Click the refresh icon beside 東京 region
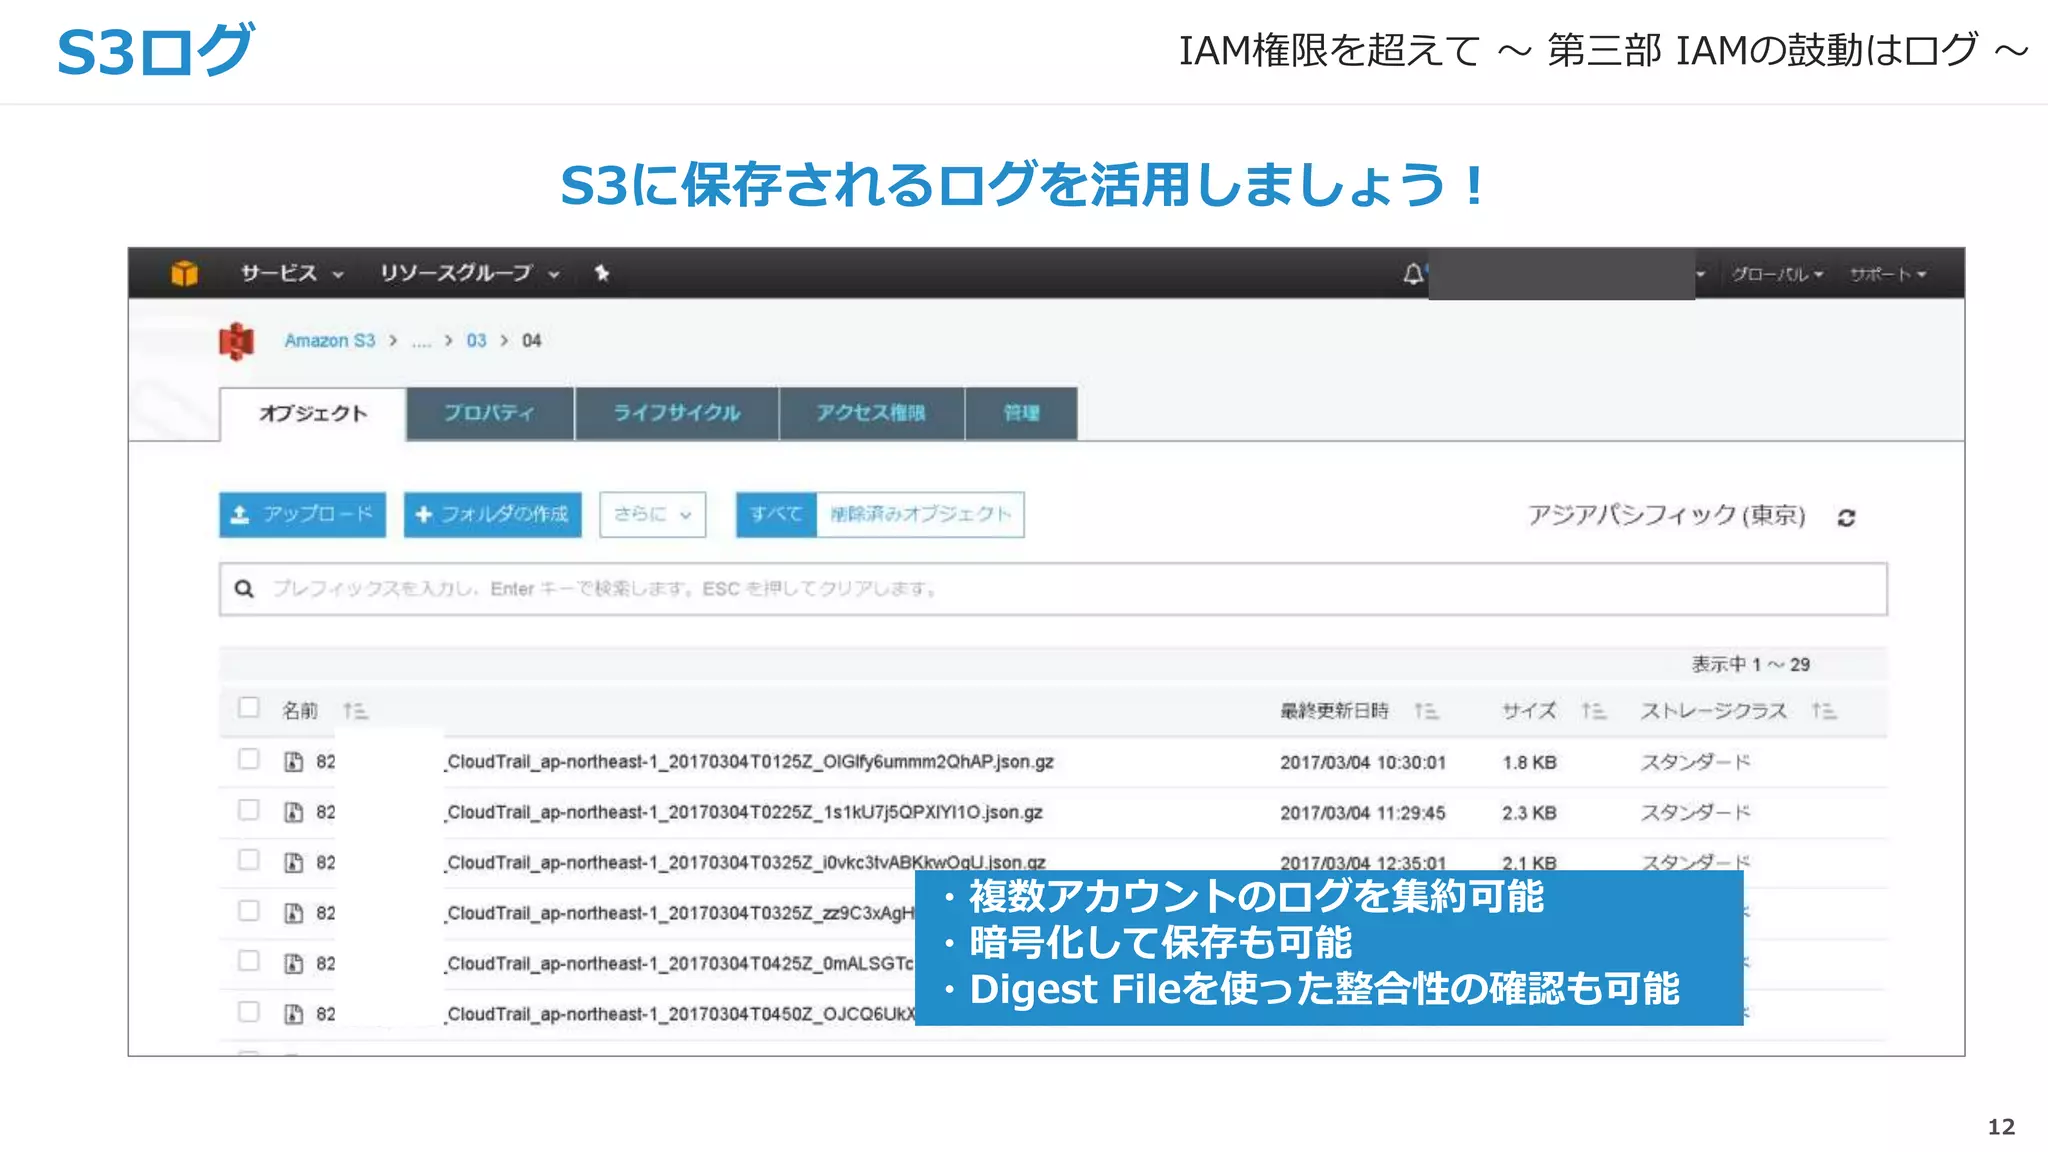Viewport: 2048px width, 1152px height. click(x=1846, y=517)
